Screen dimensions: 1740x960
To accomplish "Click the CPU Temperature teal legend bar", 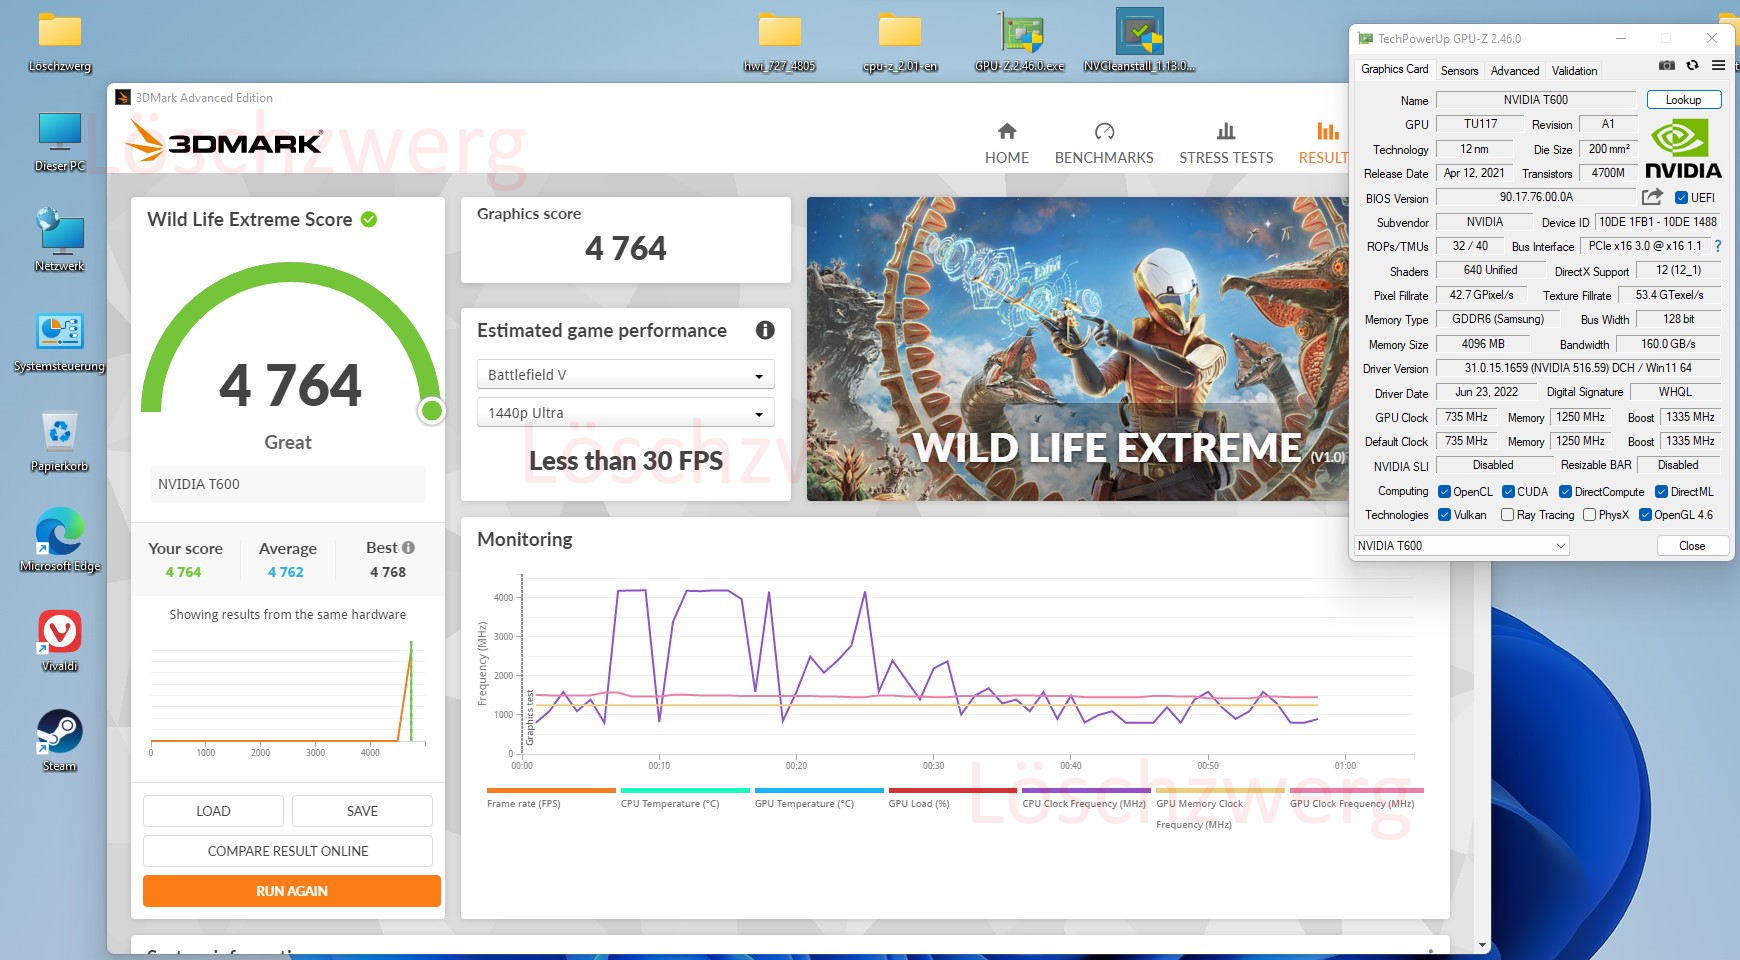I will click(x=685, y=790).
